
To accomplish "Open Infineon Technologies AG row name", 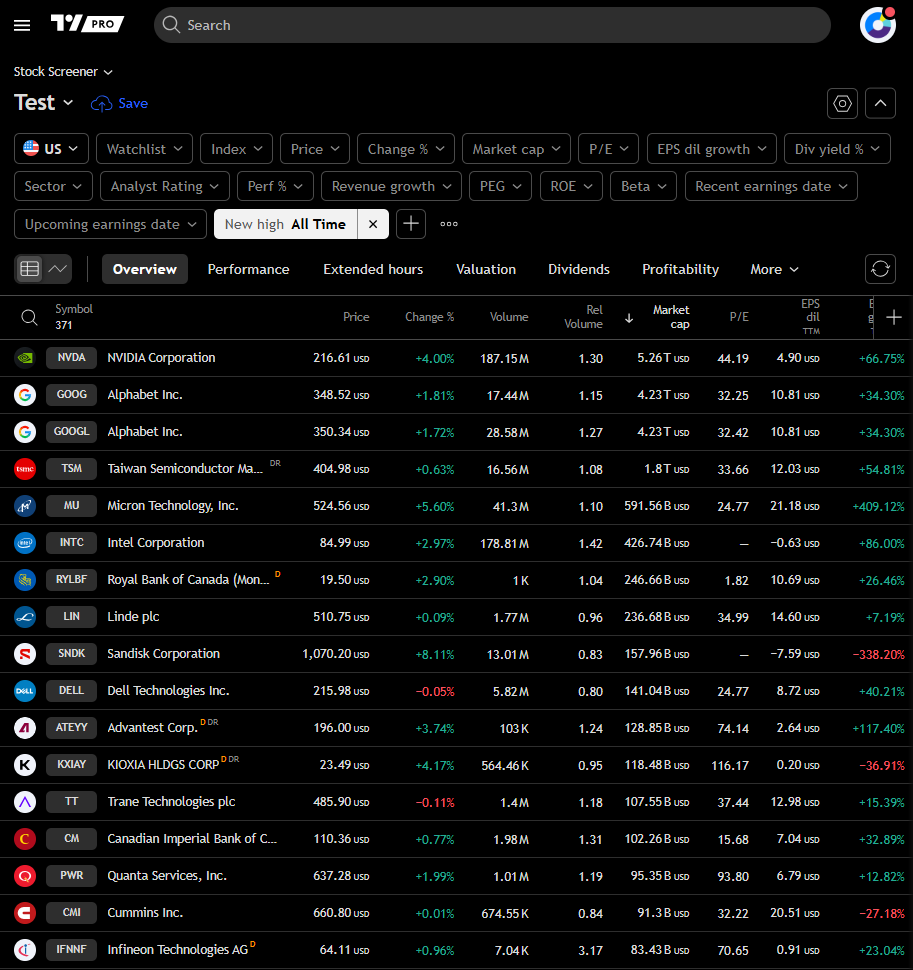I will [x=178, y=950].
